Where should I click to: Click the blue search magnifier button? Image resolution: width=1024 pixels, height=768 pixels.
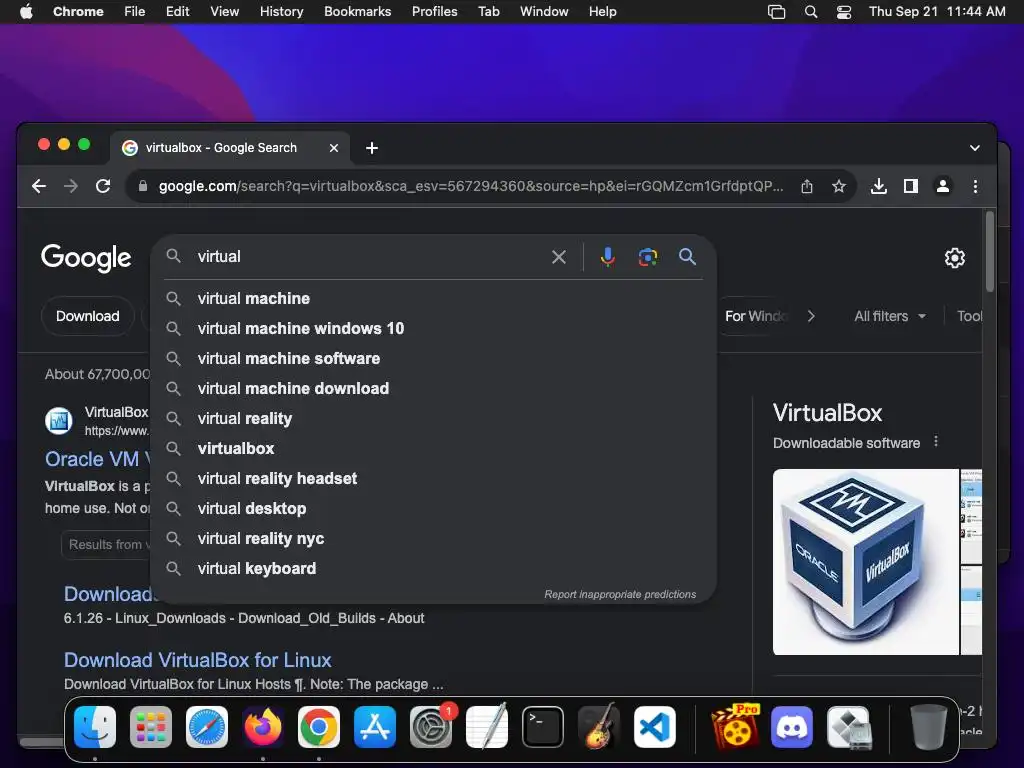pos(687,257)
